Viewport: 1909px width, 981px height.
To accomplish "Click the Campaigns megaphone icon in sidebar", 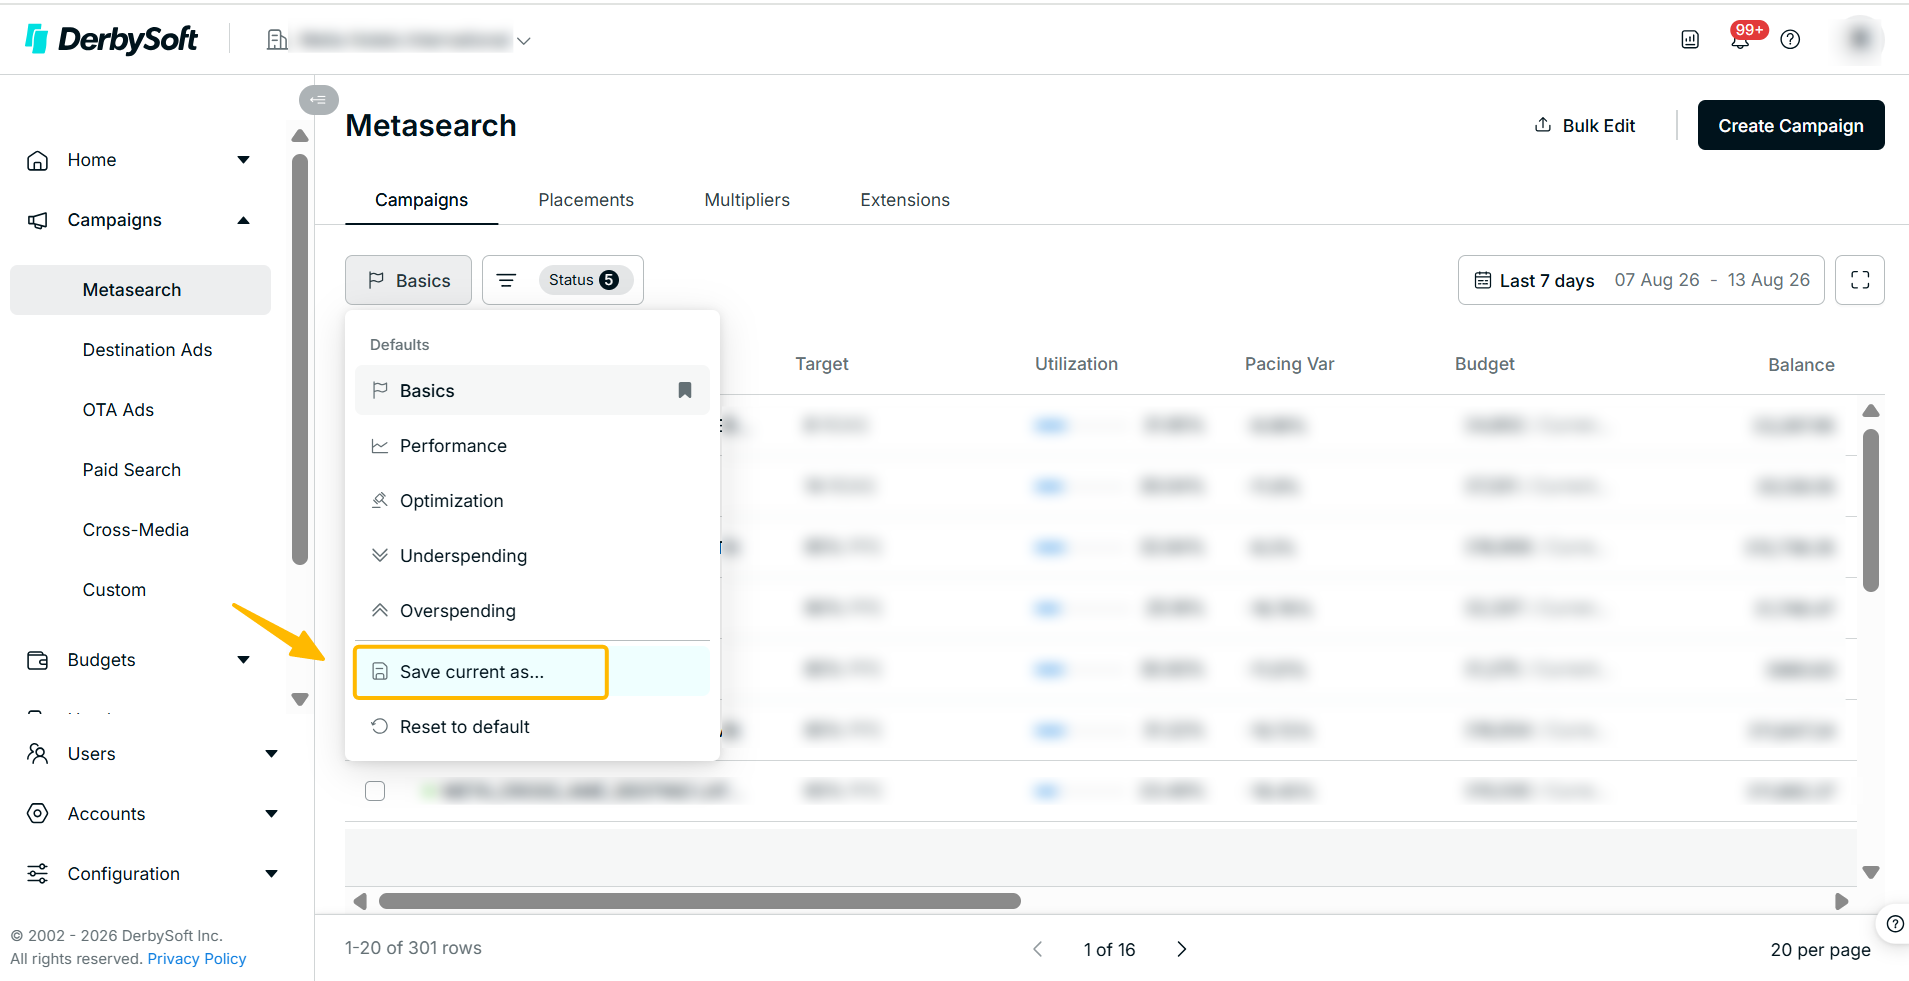I will [38, 220].
